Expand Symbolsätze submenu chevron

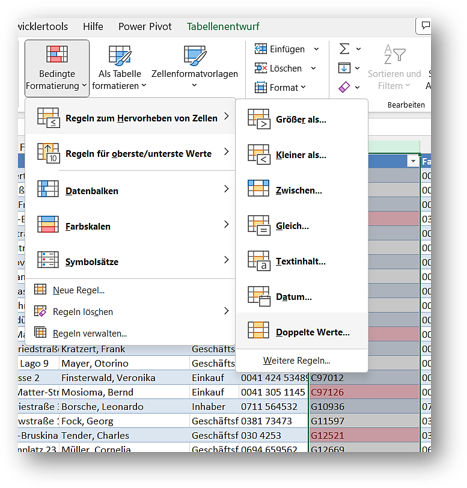coord(226,260)
